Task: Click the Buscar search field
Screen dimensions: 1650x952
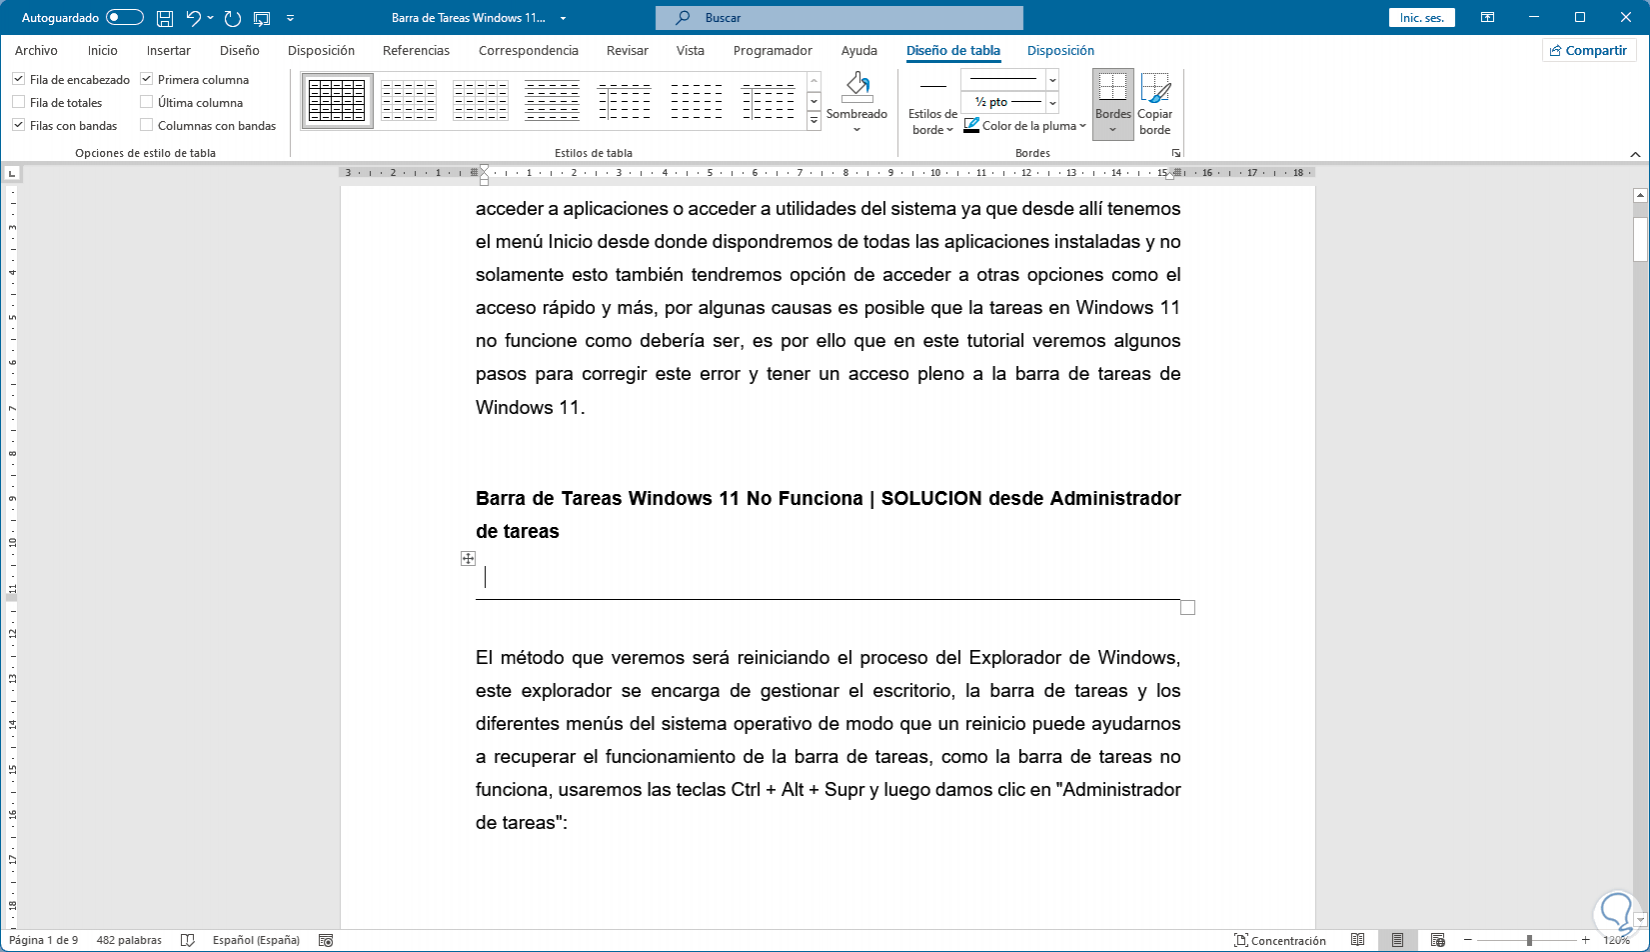Action: (839, 18)
